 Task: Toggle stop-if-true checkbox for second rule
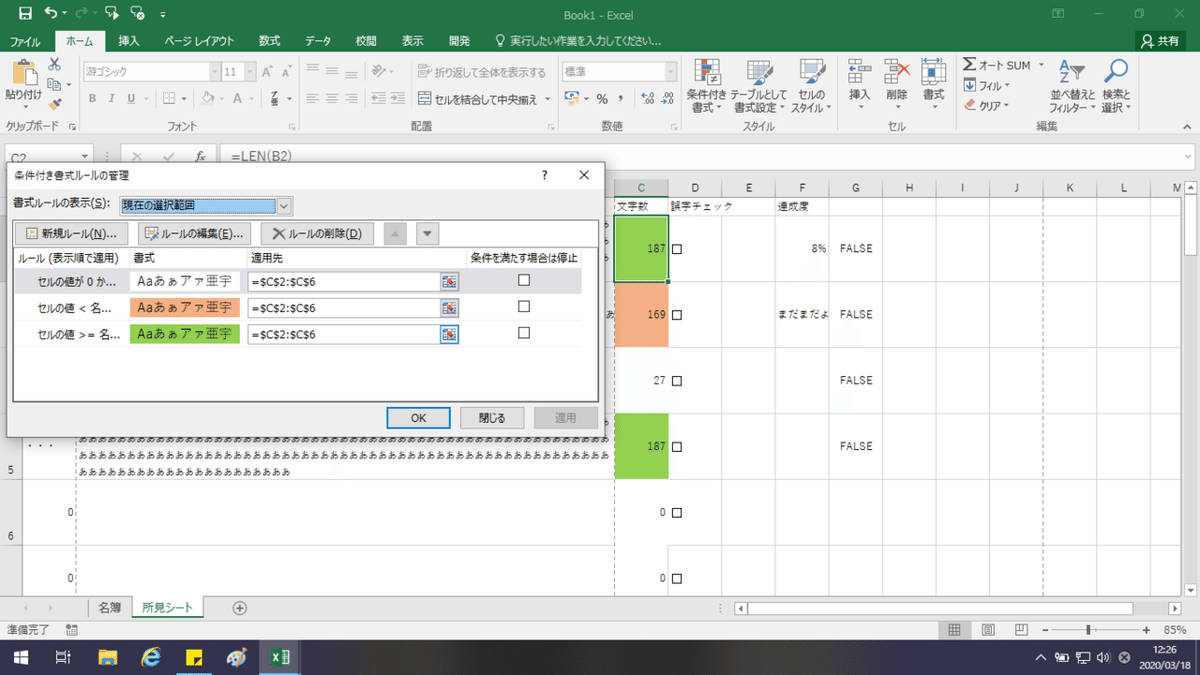524,307
